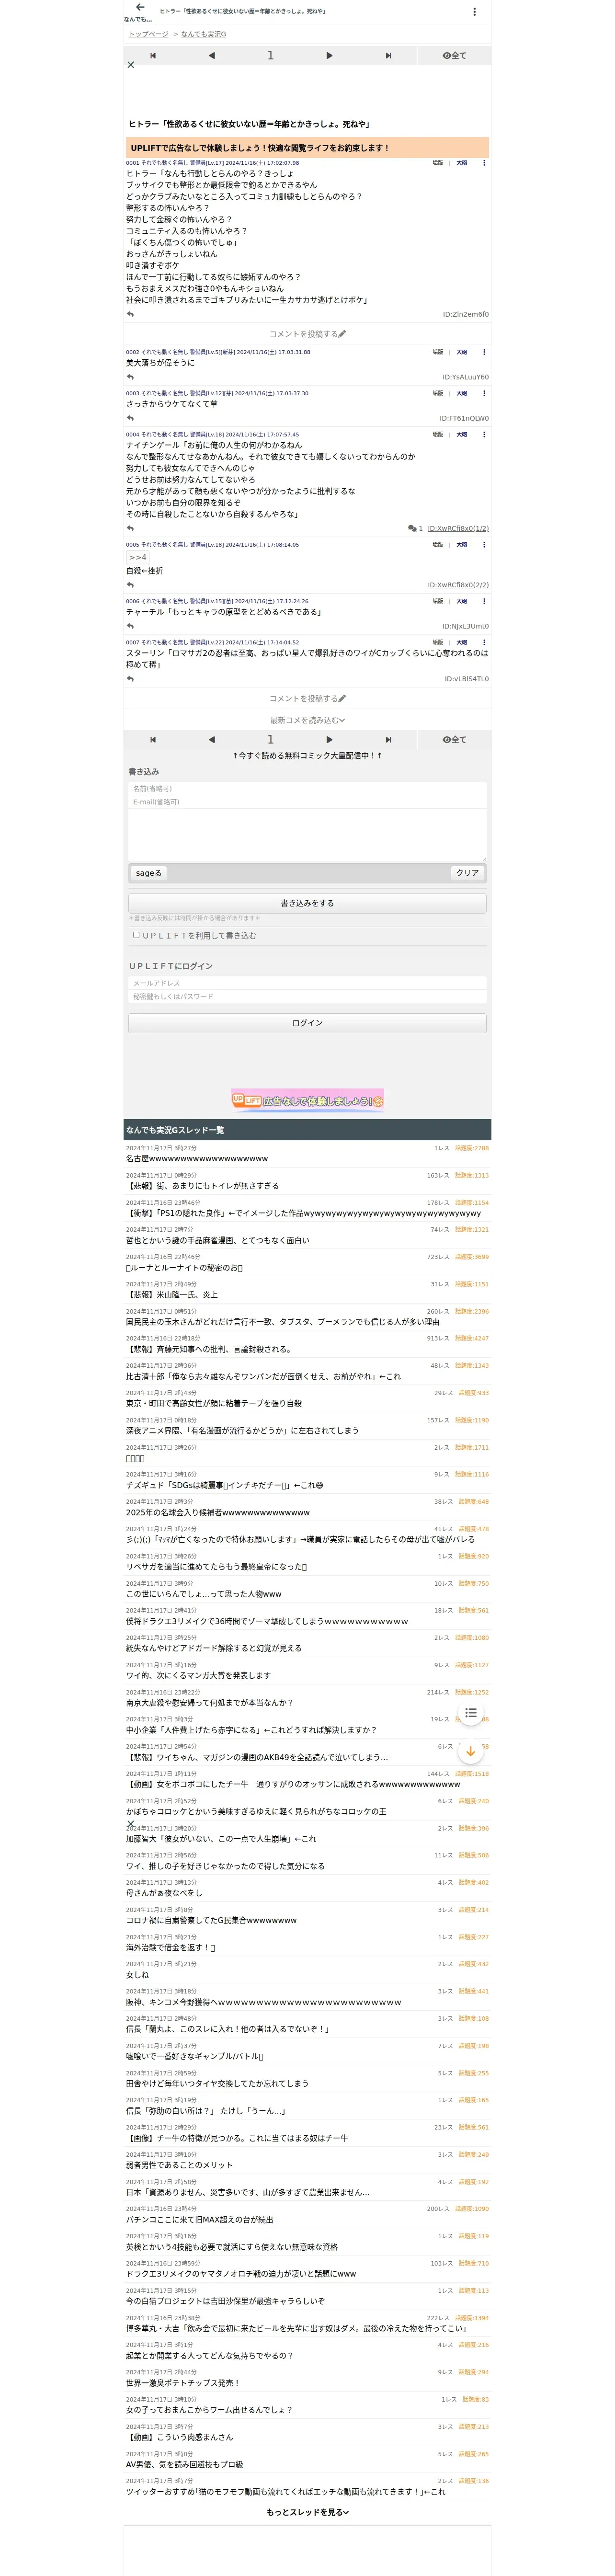Viewport: 615px width, 2576px height.
Task: Go to next page in bottom pager
Action: click(329, 740)
